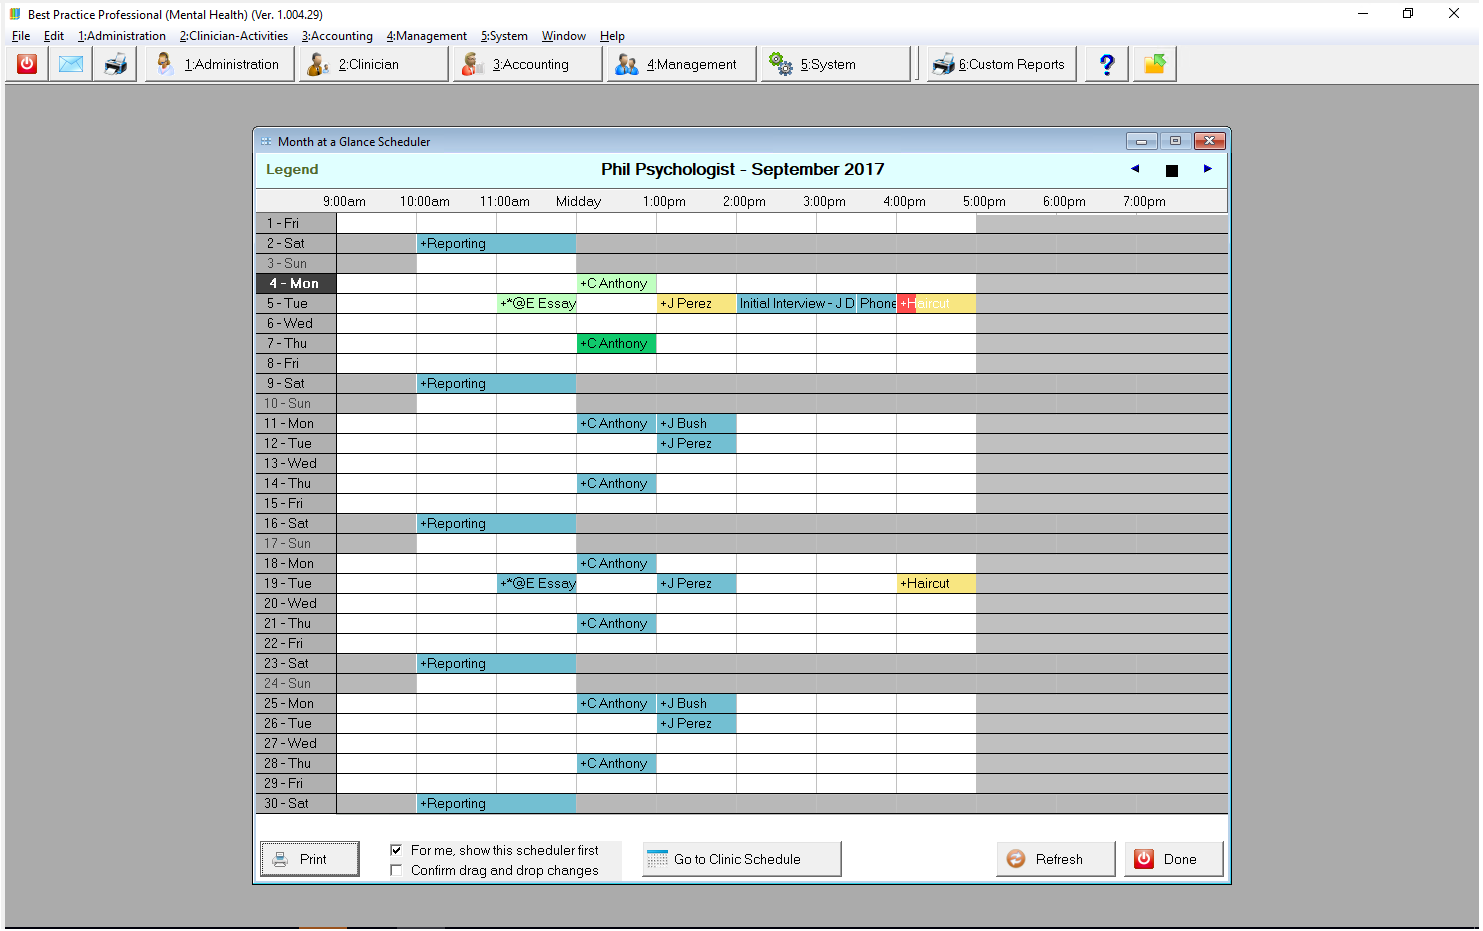Jump to current month with black square
This screenshot has width=1483, height=931.
(x=1171, y=171)
